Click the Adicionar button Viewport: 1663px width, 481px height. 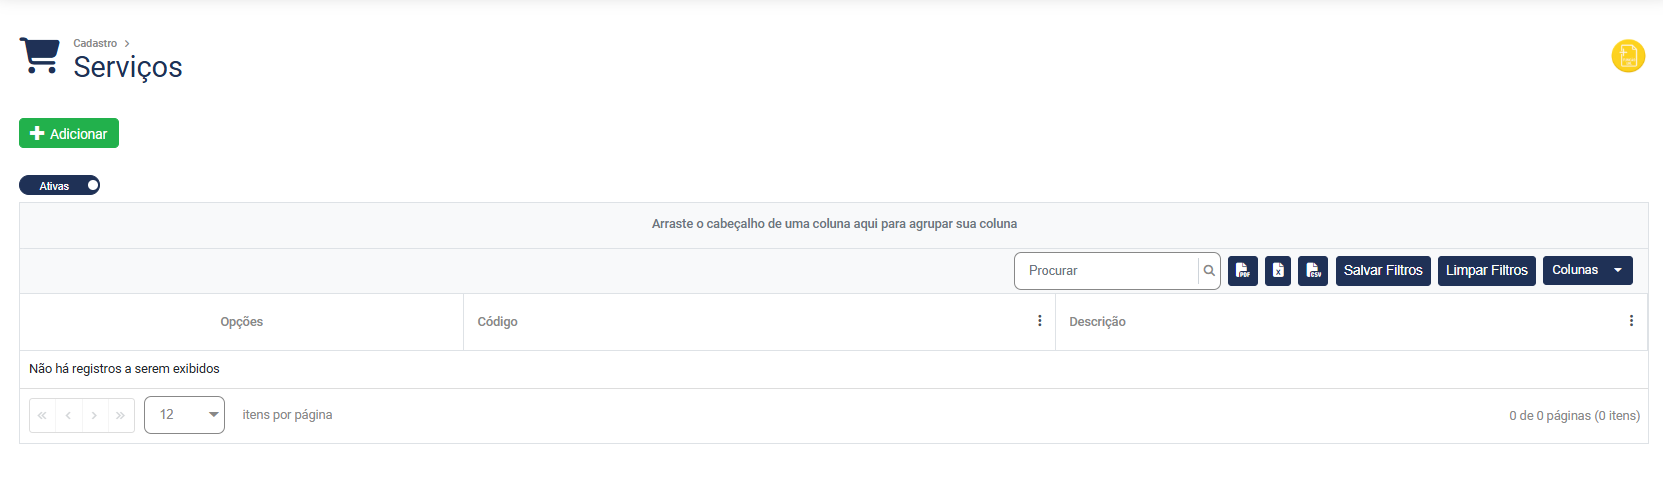click(x=69, y=134)
